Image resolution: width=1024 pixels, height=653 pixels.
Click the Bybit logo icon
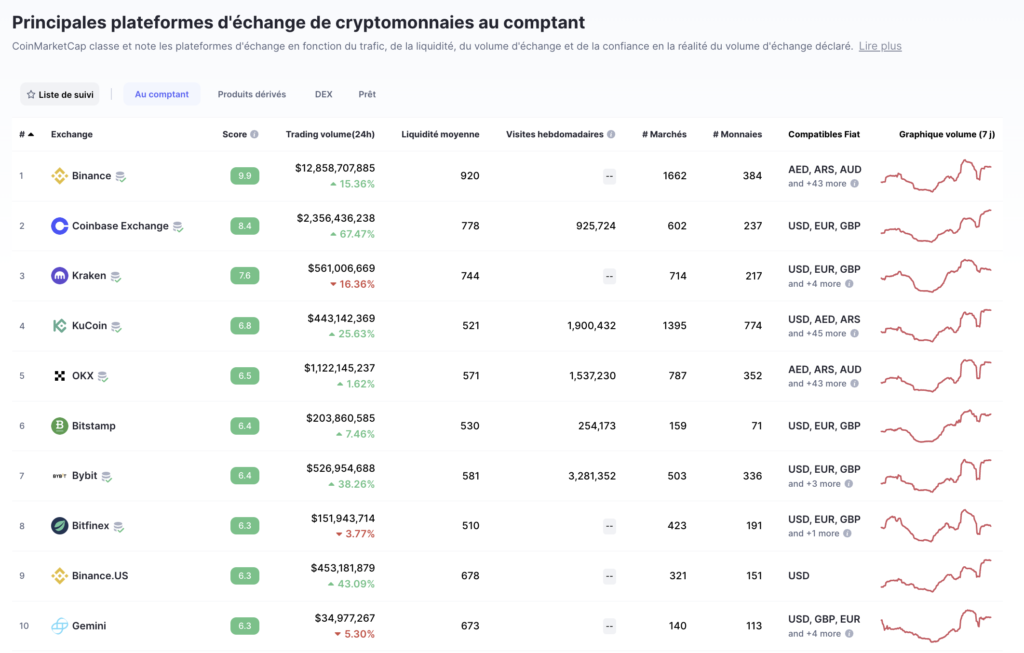[x=59, y=476]
